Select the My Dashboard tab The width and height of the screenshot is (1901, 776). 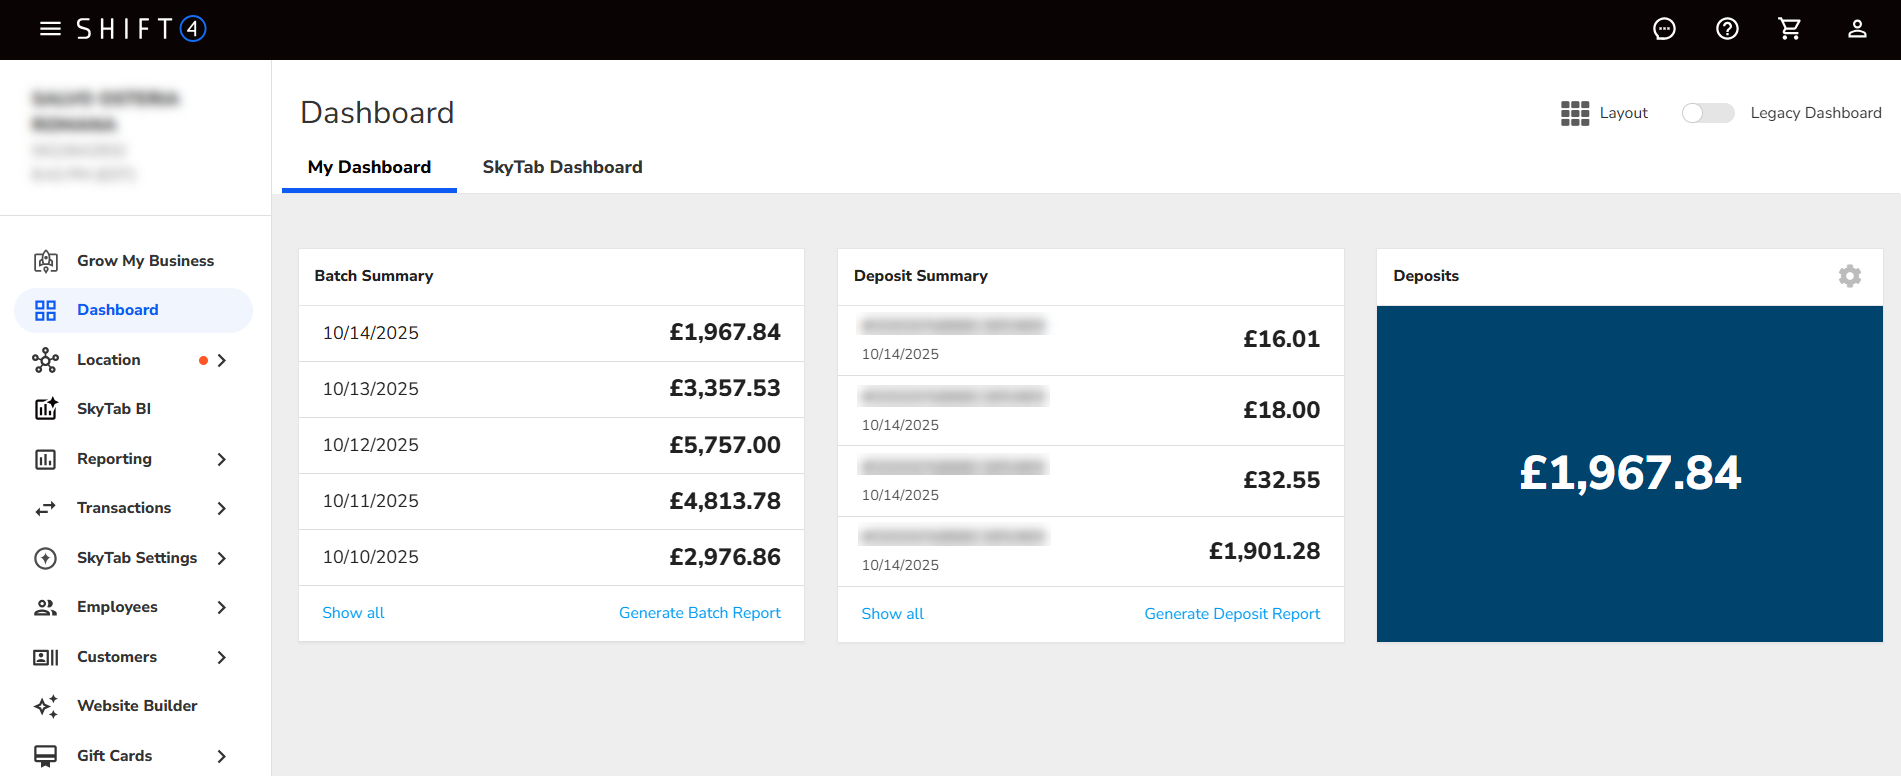tap(369, 167)
